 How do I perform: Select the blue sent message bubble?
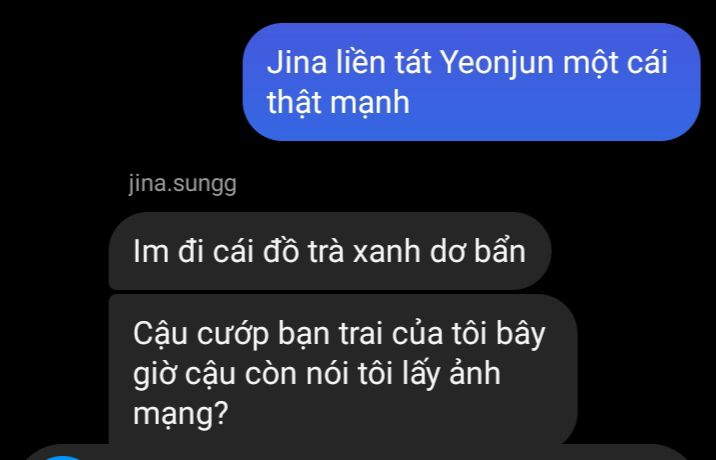[471, 82]
